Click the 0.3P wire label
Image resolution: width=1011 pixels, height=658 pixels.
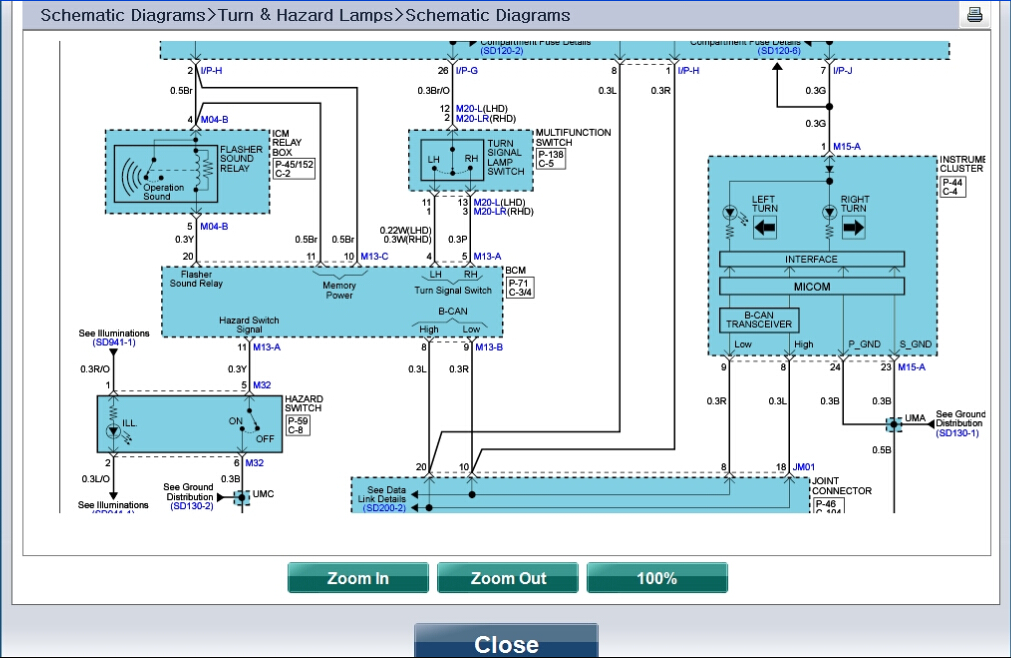tap(458, 239)
